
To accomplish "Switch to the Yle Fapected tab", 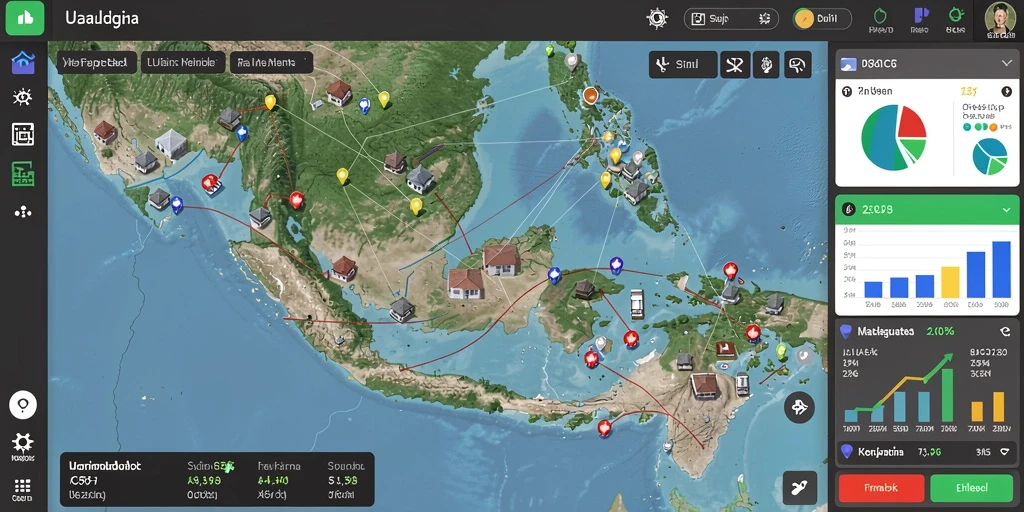I will pyautogui.click(x=97, y=63).
